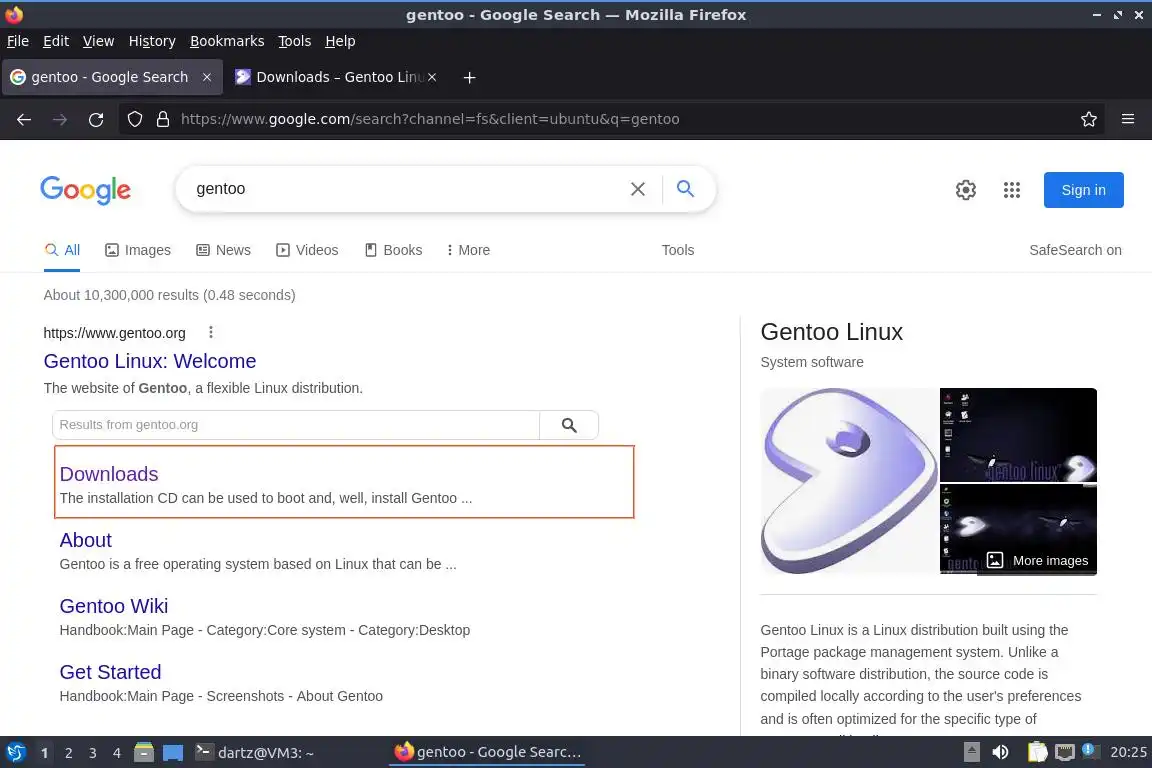Open the Gentoo Linux: Welcome result
This screenshot has height=768, width=1152.
click(150, 361)
